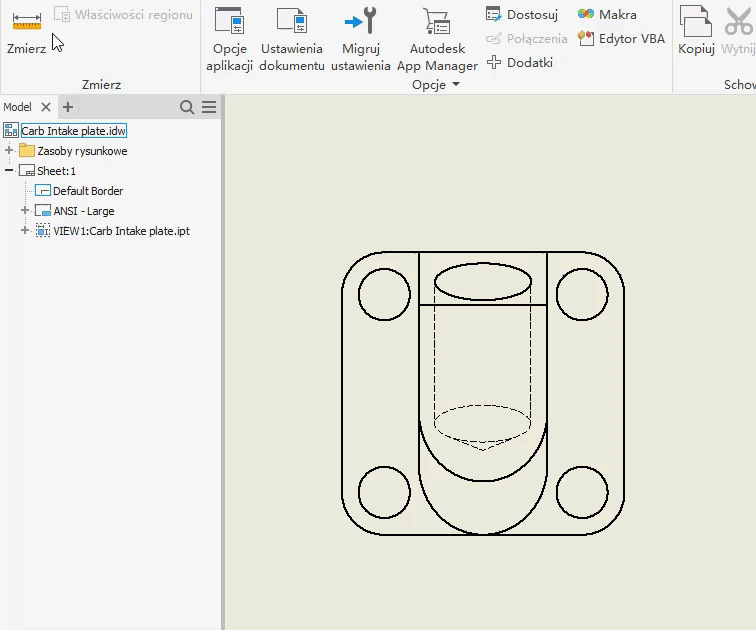The width and height of the screenshot is (756, 630).
Task: Expand ANSI - Large node
Action: [x=26, y=211]
